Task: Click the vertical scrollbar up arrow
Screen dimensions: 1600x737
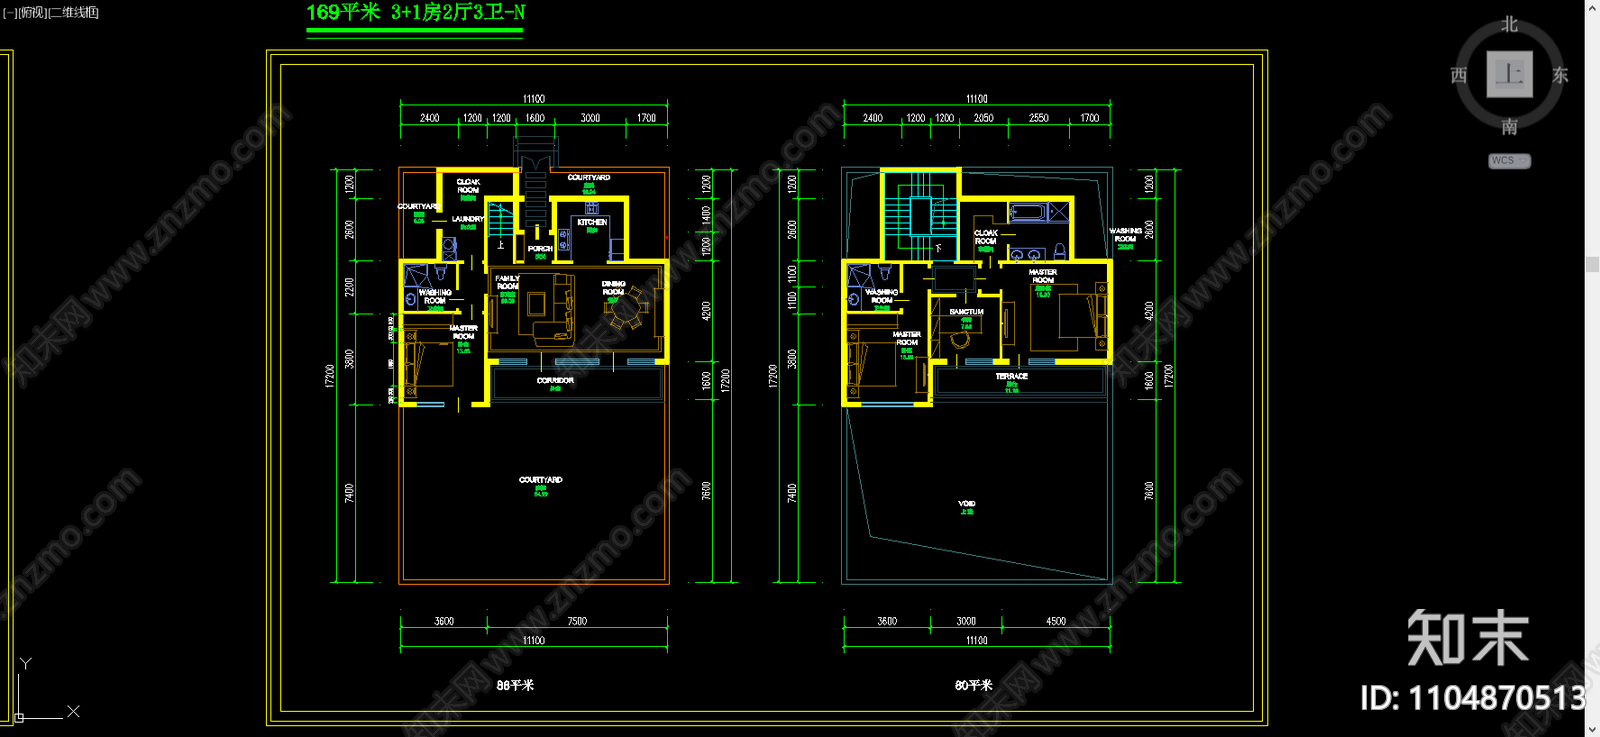Action: [x=1592, y=8]
